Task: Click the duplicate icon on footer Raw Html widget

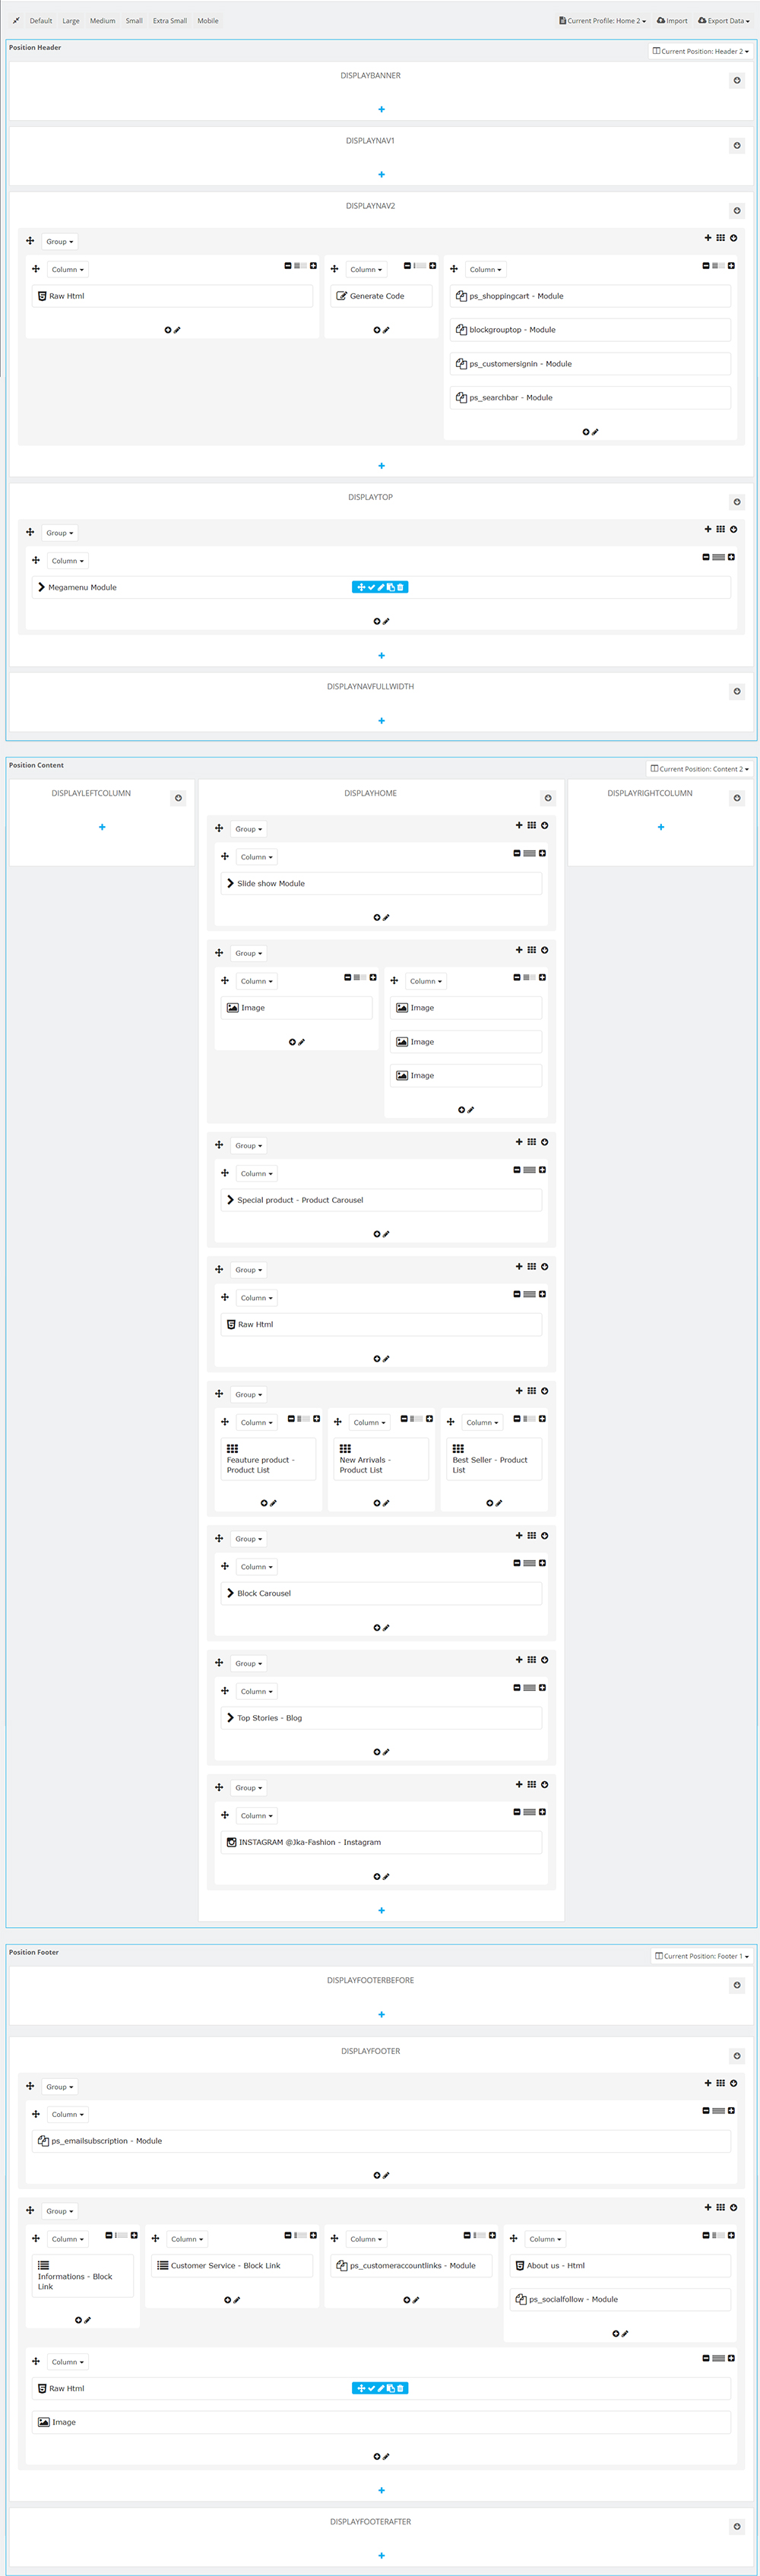Action: (391, 2388)
